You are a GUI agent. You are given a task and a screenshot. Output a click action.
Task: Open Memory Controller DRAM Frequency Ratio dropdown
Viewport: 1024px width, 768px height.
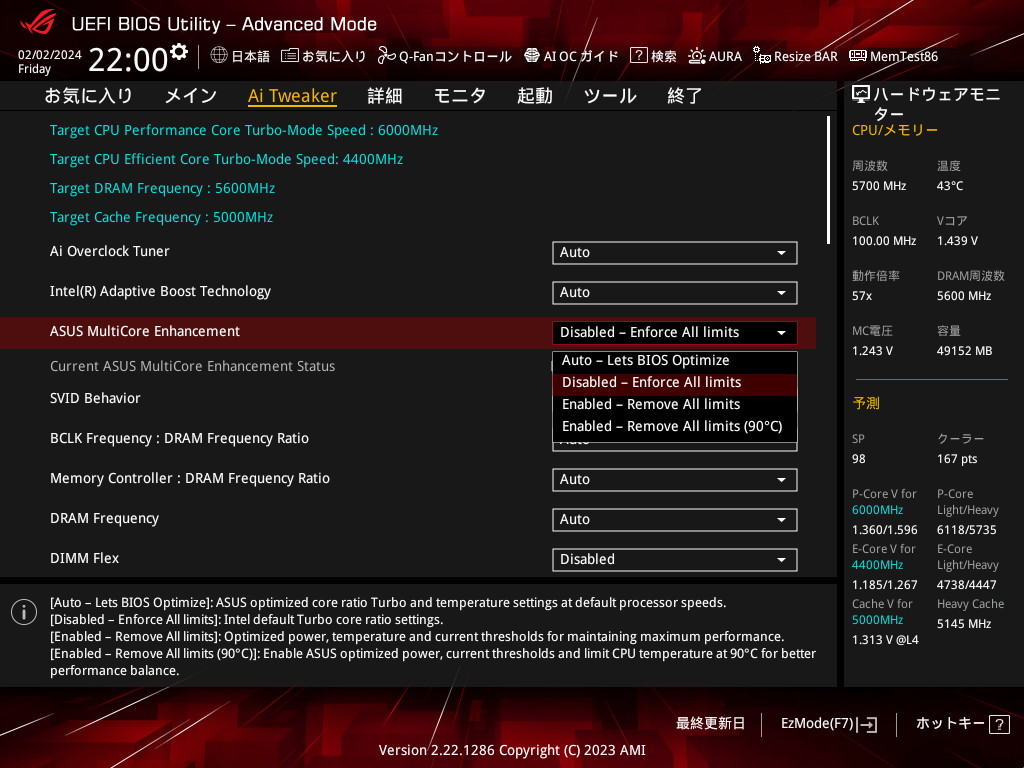pos(675,479)
